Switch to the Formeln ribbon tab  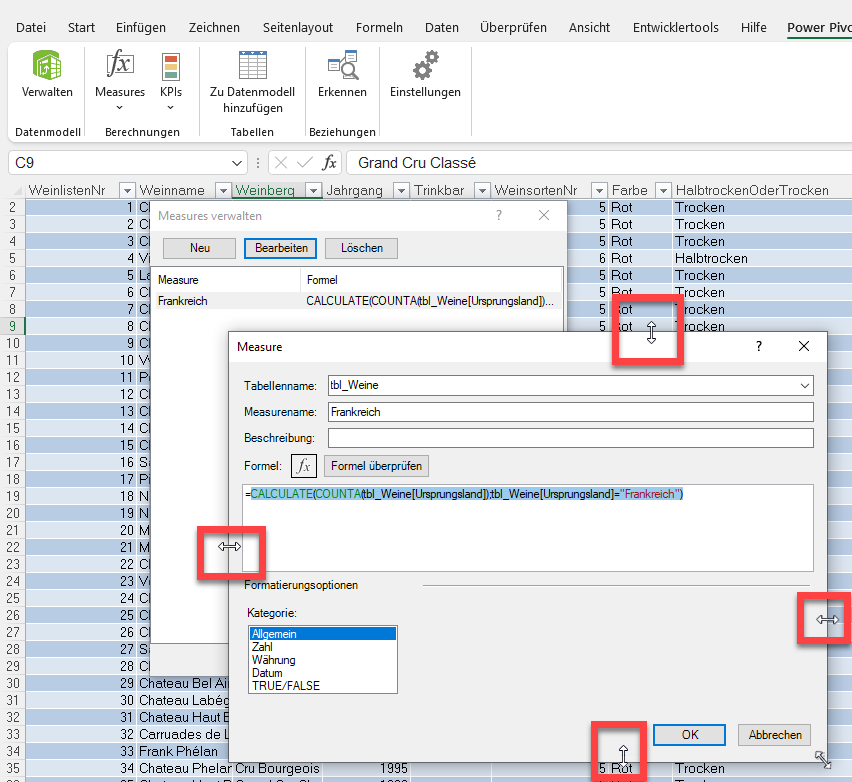point(379,28)
